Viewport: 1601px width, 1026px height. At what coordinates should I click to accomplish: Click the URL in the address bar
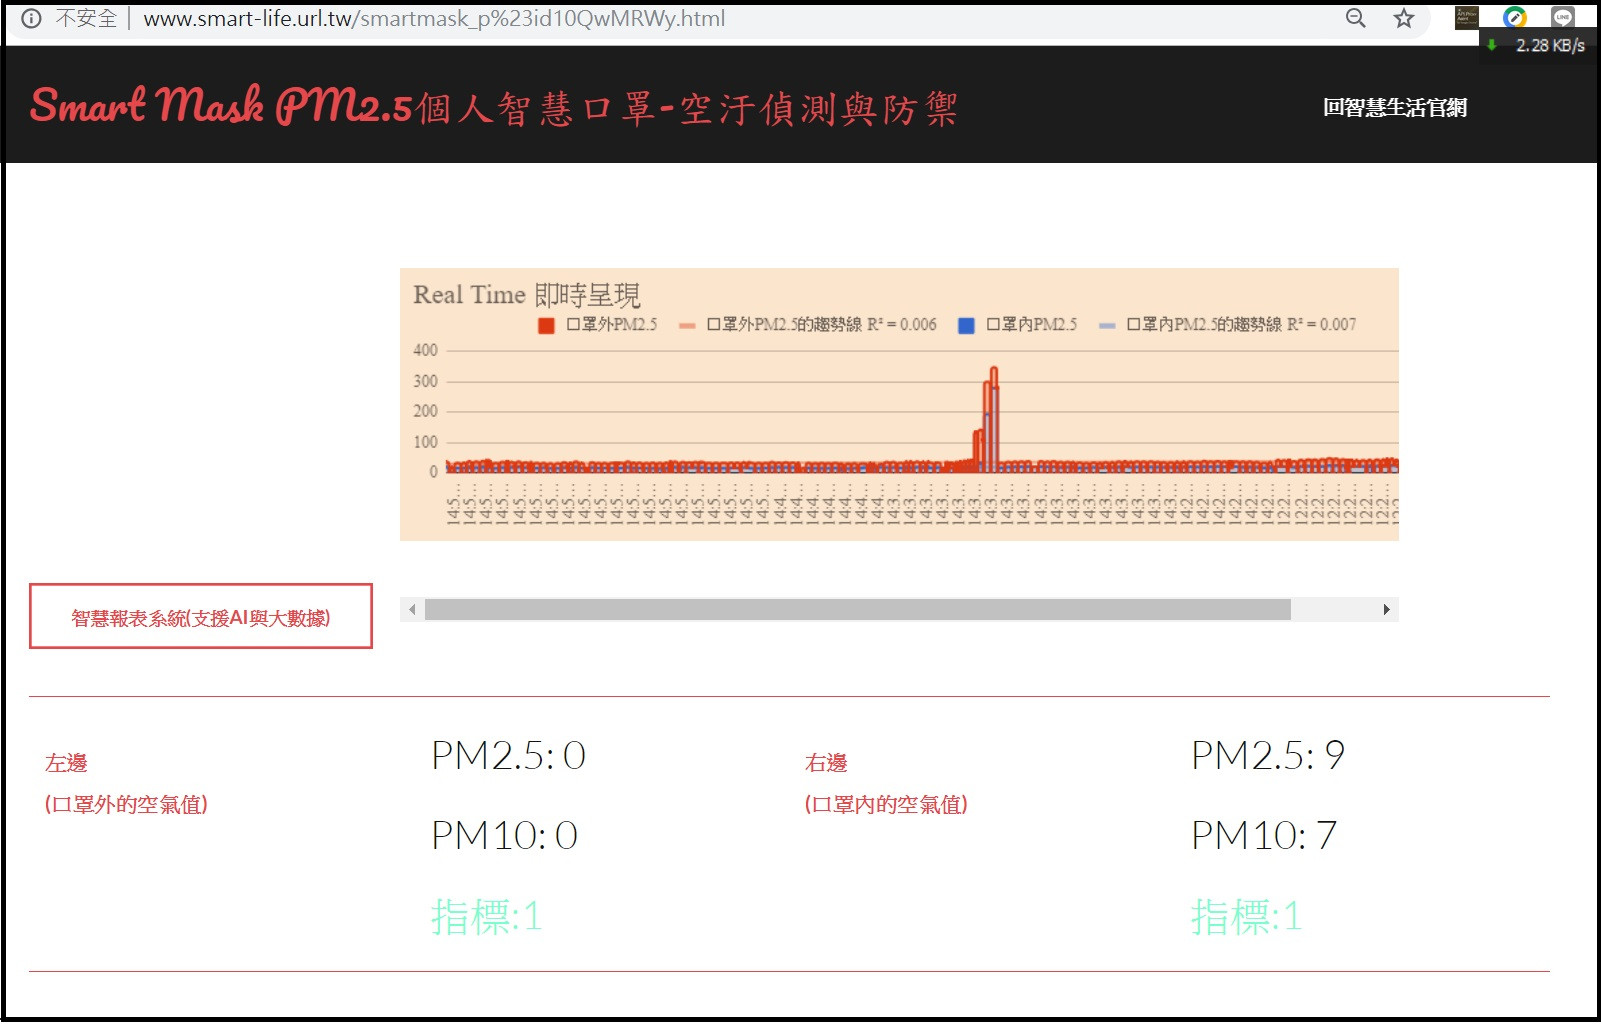pyautogui.click(x=434, y=19)
